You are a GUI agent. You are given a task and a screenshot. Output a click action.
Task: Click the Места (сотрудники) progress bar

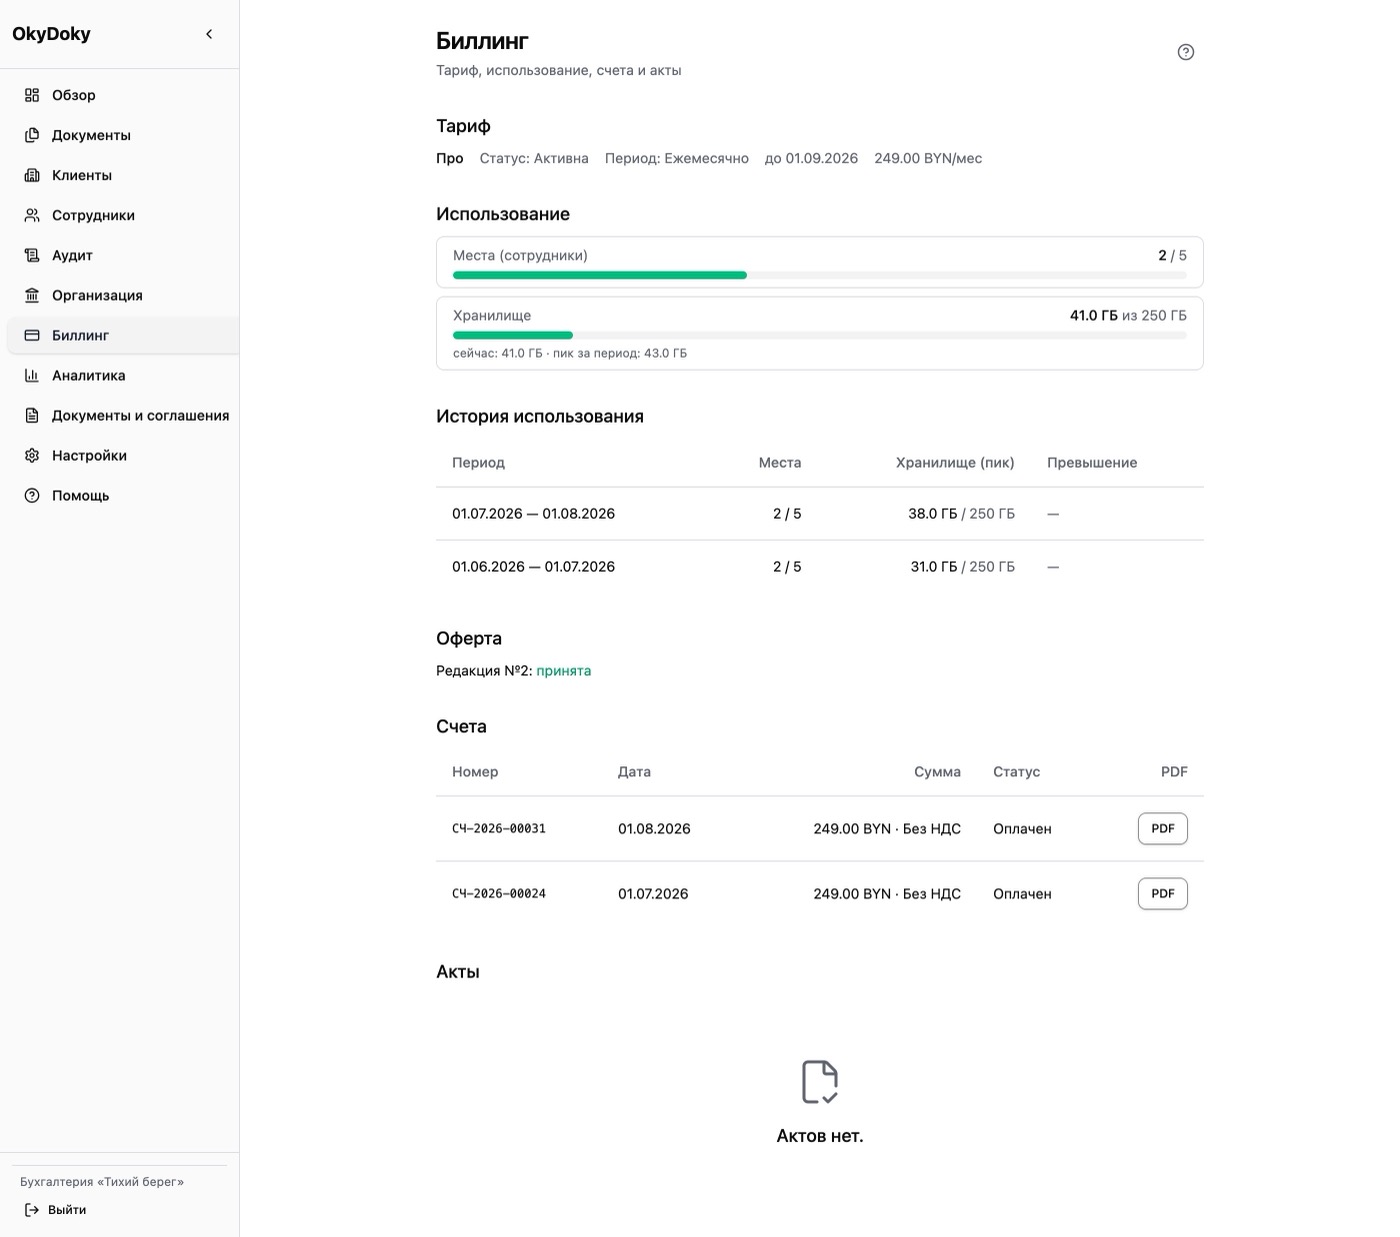tap(820, 275)
